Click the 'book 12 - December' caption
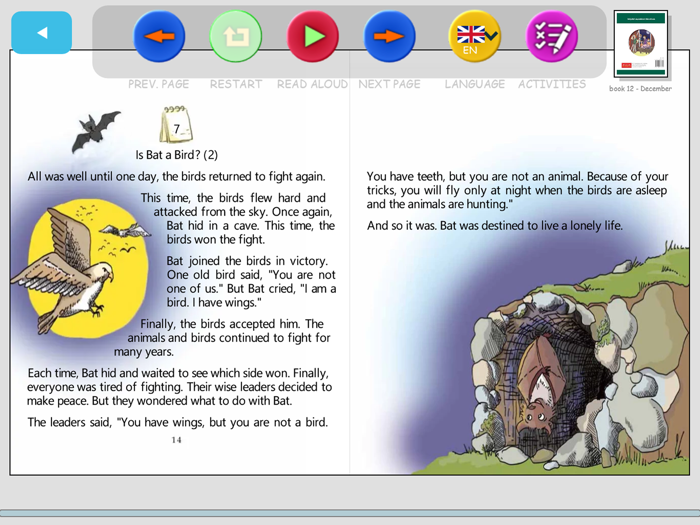 (640, 88)
